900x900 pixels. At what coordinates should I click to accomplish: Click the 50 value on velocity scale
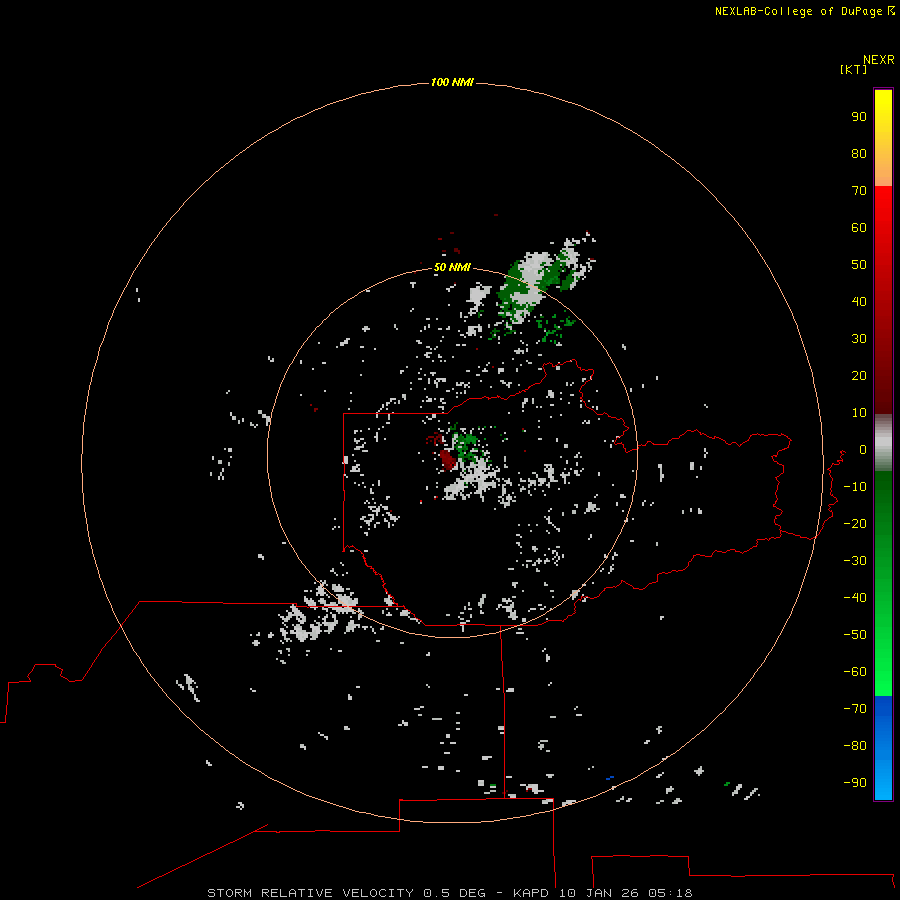click(x=859, y=265)
